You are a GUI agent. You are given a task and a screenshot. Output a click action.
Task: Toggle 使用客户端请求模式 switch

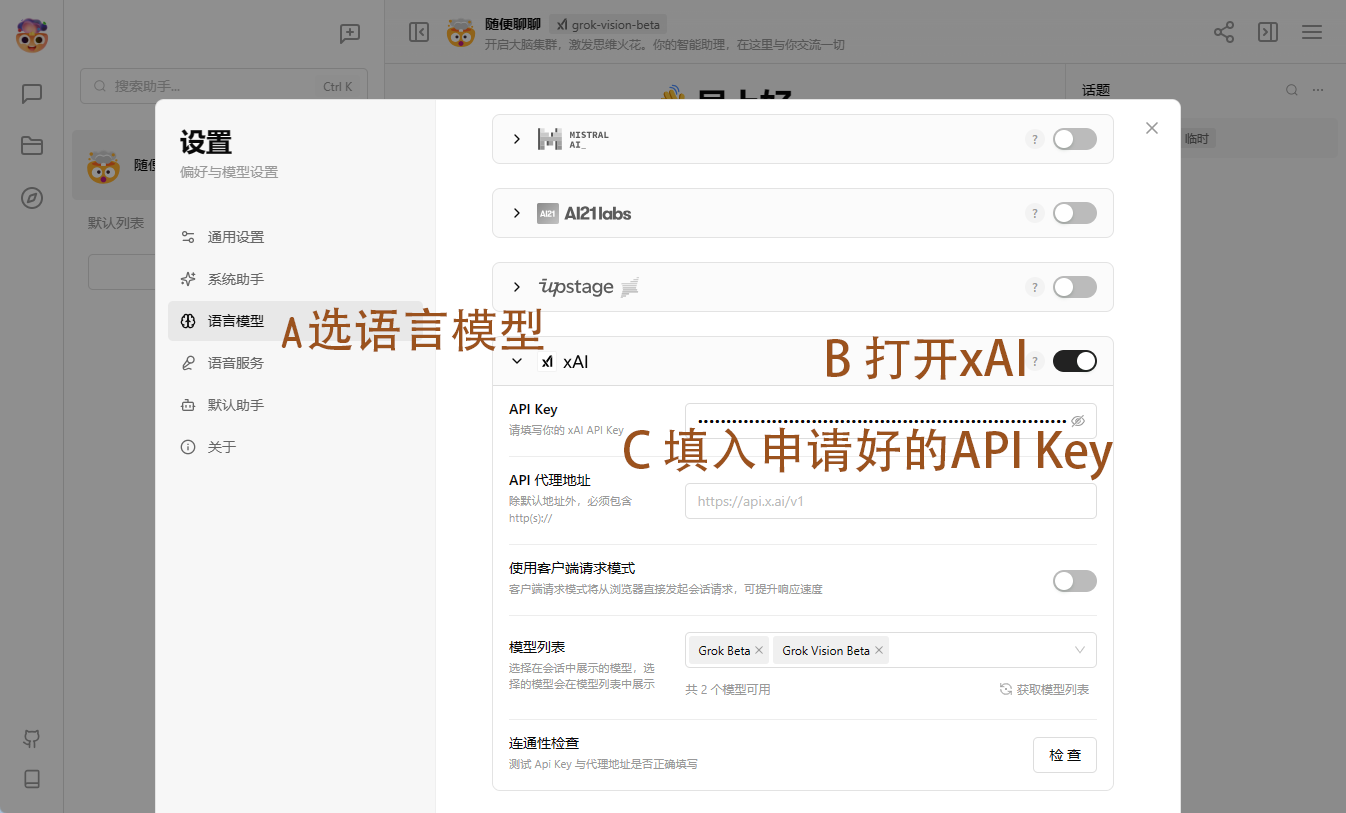1075,581
